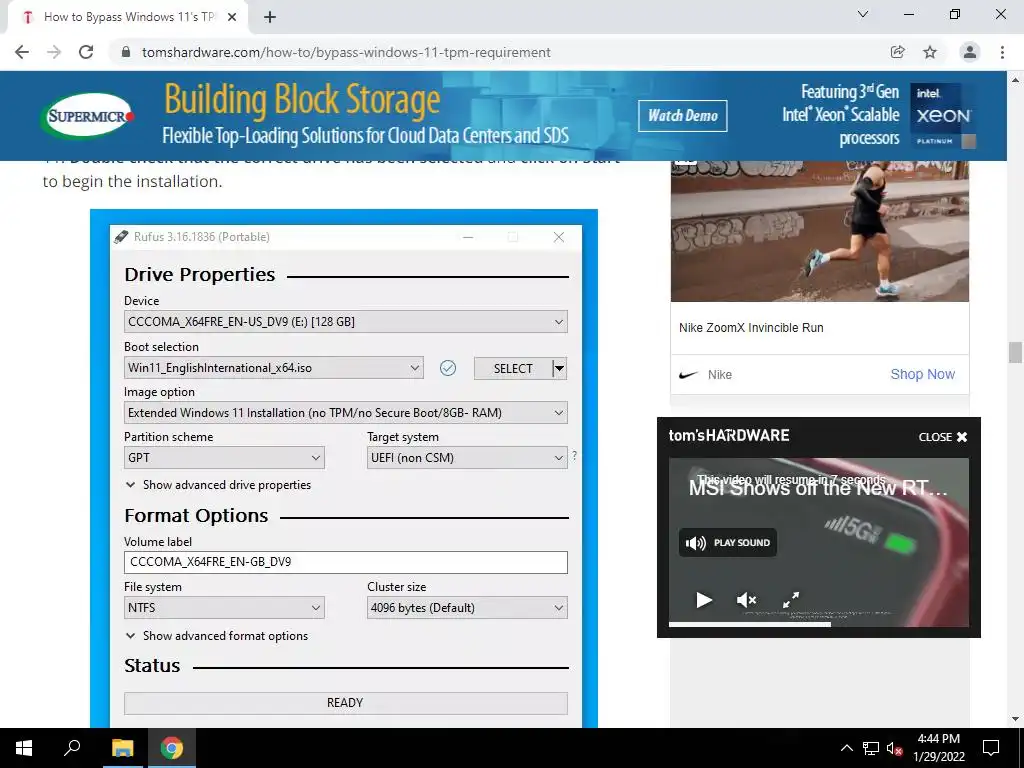Click the Volume label text field
Image resolution: width=1024 pixels, height=768 pixels.
point(345,562)
